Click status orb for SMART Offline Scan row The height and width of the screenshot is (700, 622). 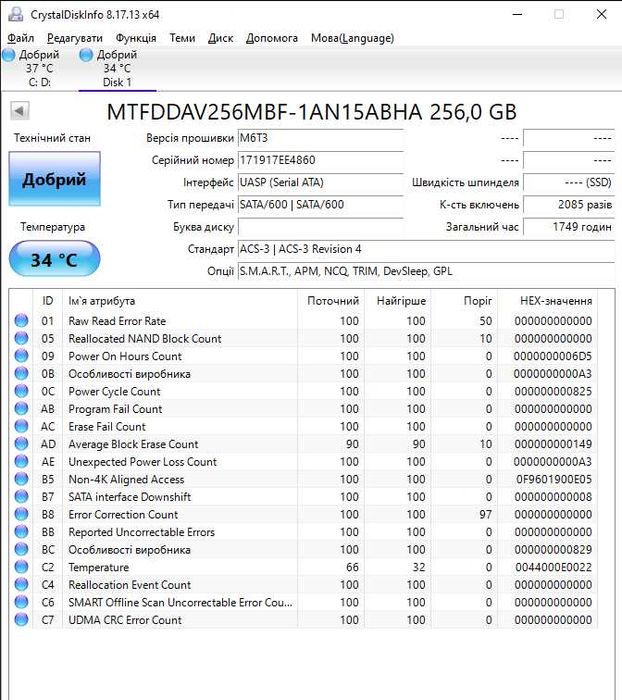point(21,602)
